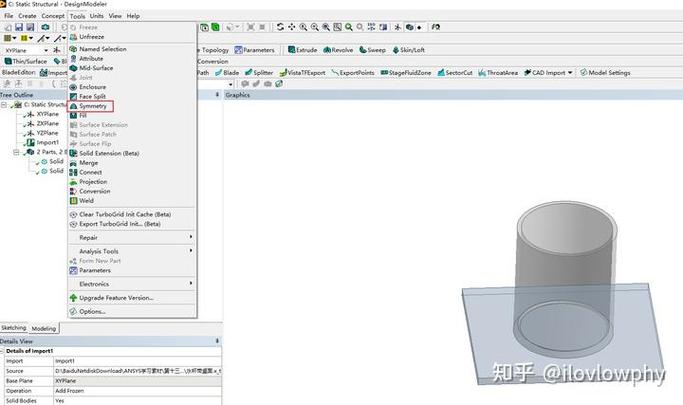The height and width of the screenshot is (405, 683).
Task: Click the SectorCut tool
Action: click(455, 73)
